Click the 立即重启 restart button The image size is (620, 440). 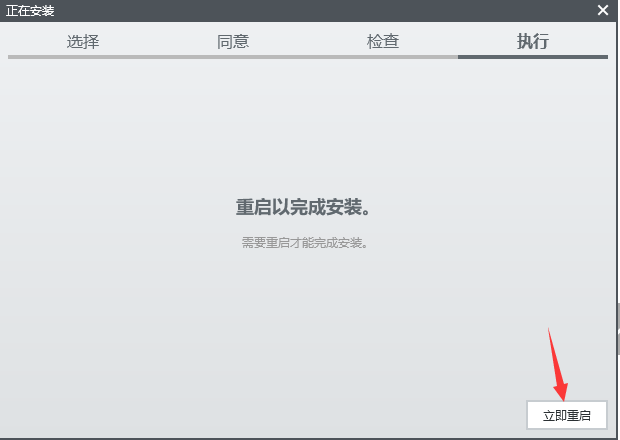tap(567, 415)
